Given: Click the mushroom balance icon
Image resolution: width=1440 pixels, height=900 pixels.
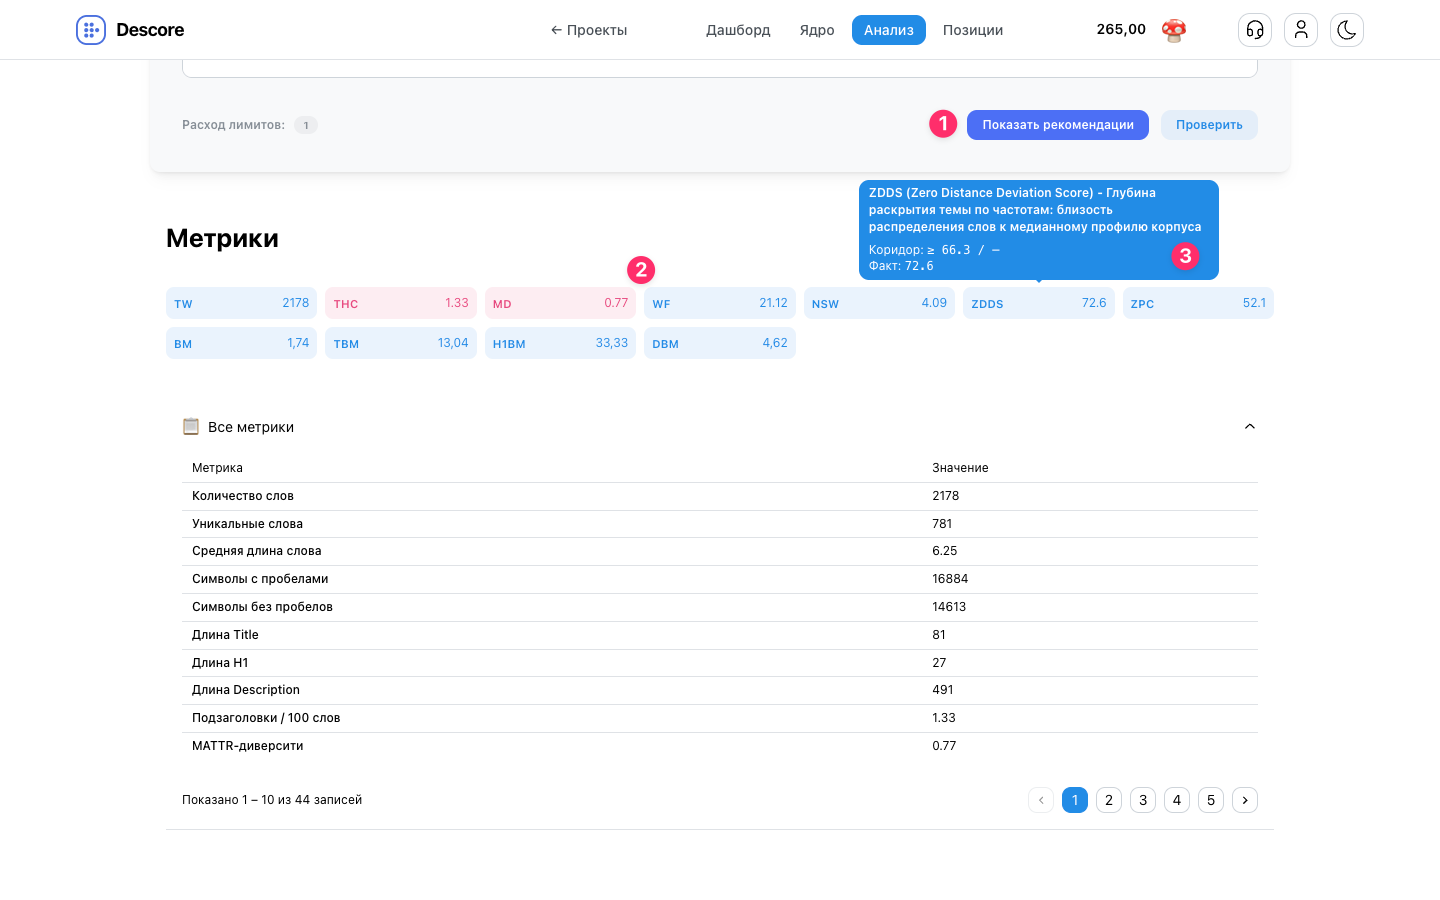Looking at the screenshot, I should coord(1174,30).
